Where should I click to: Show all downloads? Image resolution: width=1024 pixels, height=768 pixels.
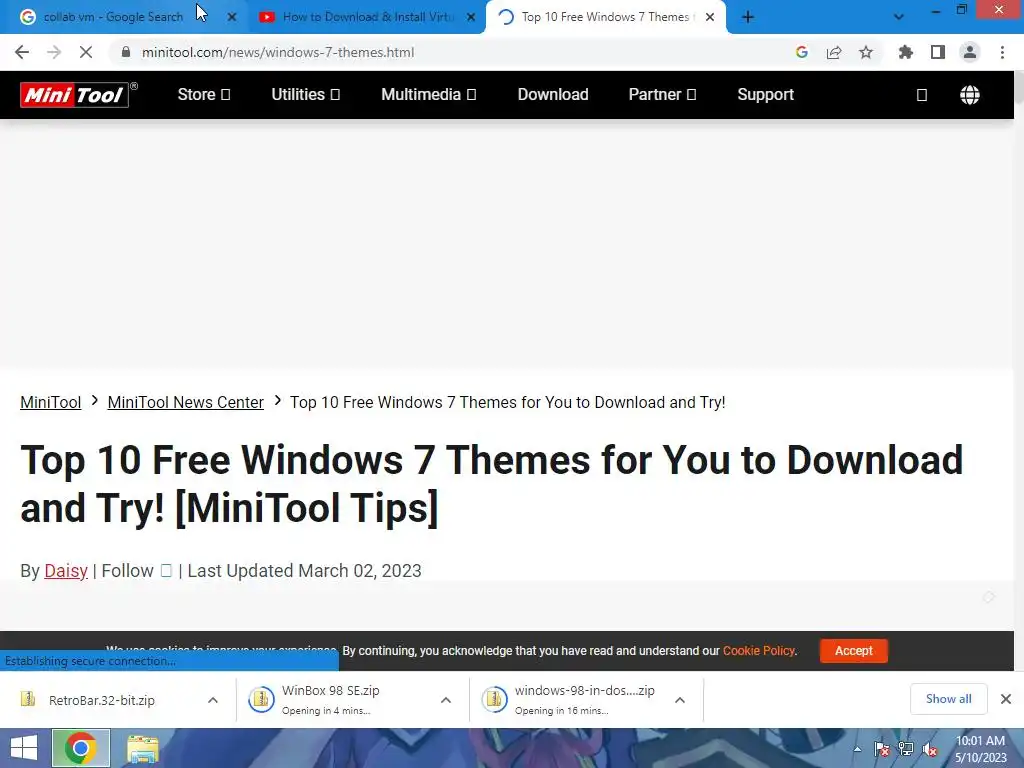point(948,699)
